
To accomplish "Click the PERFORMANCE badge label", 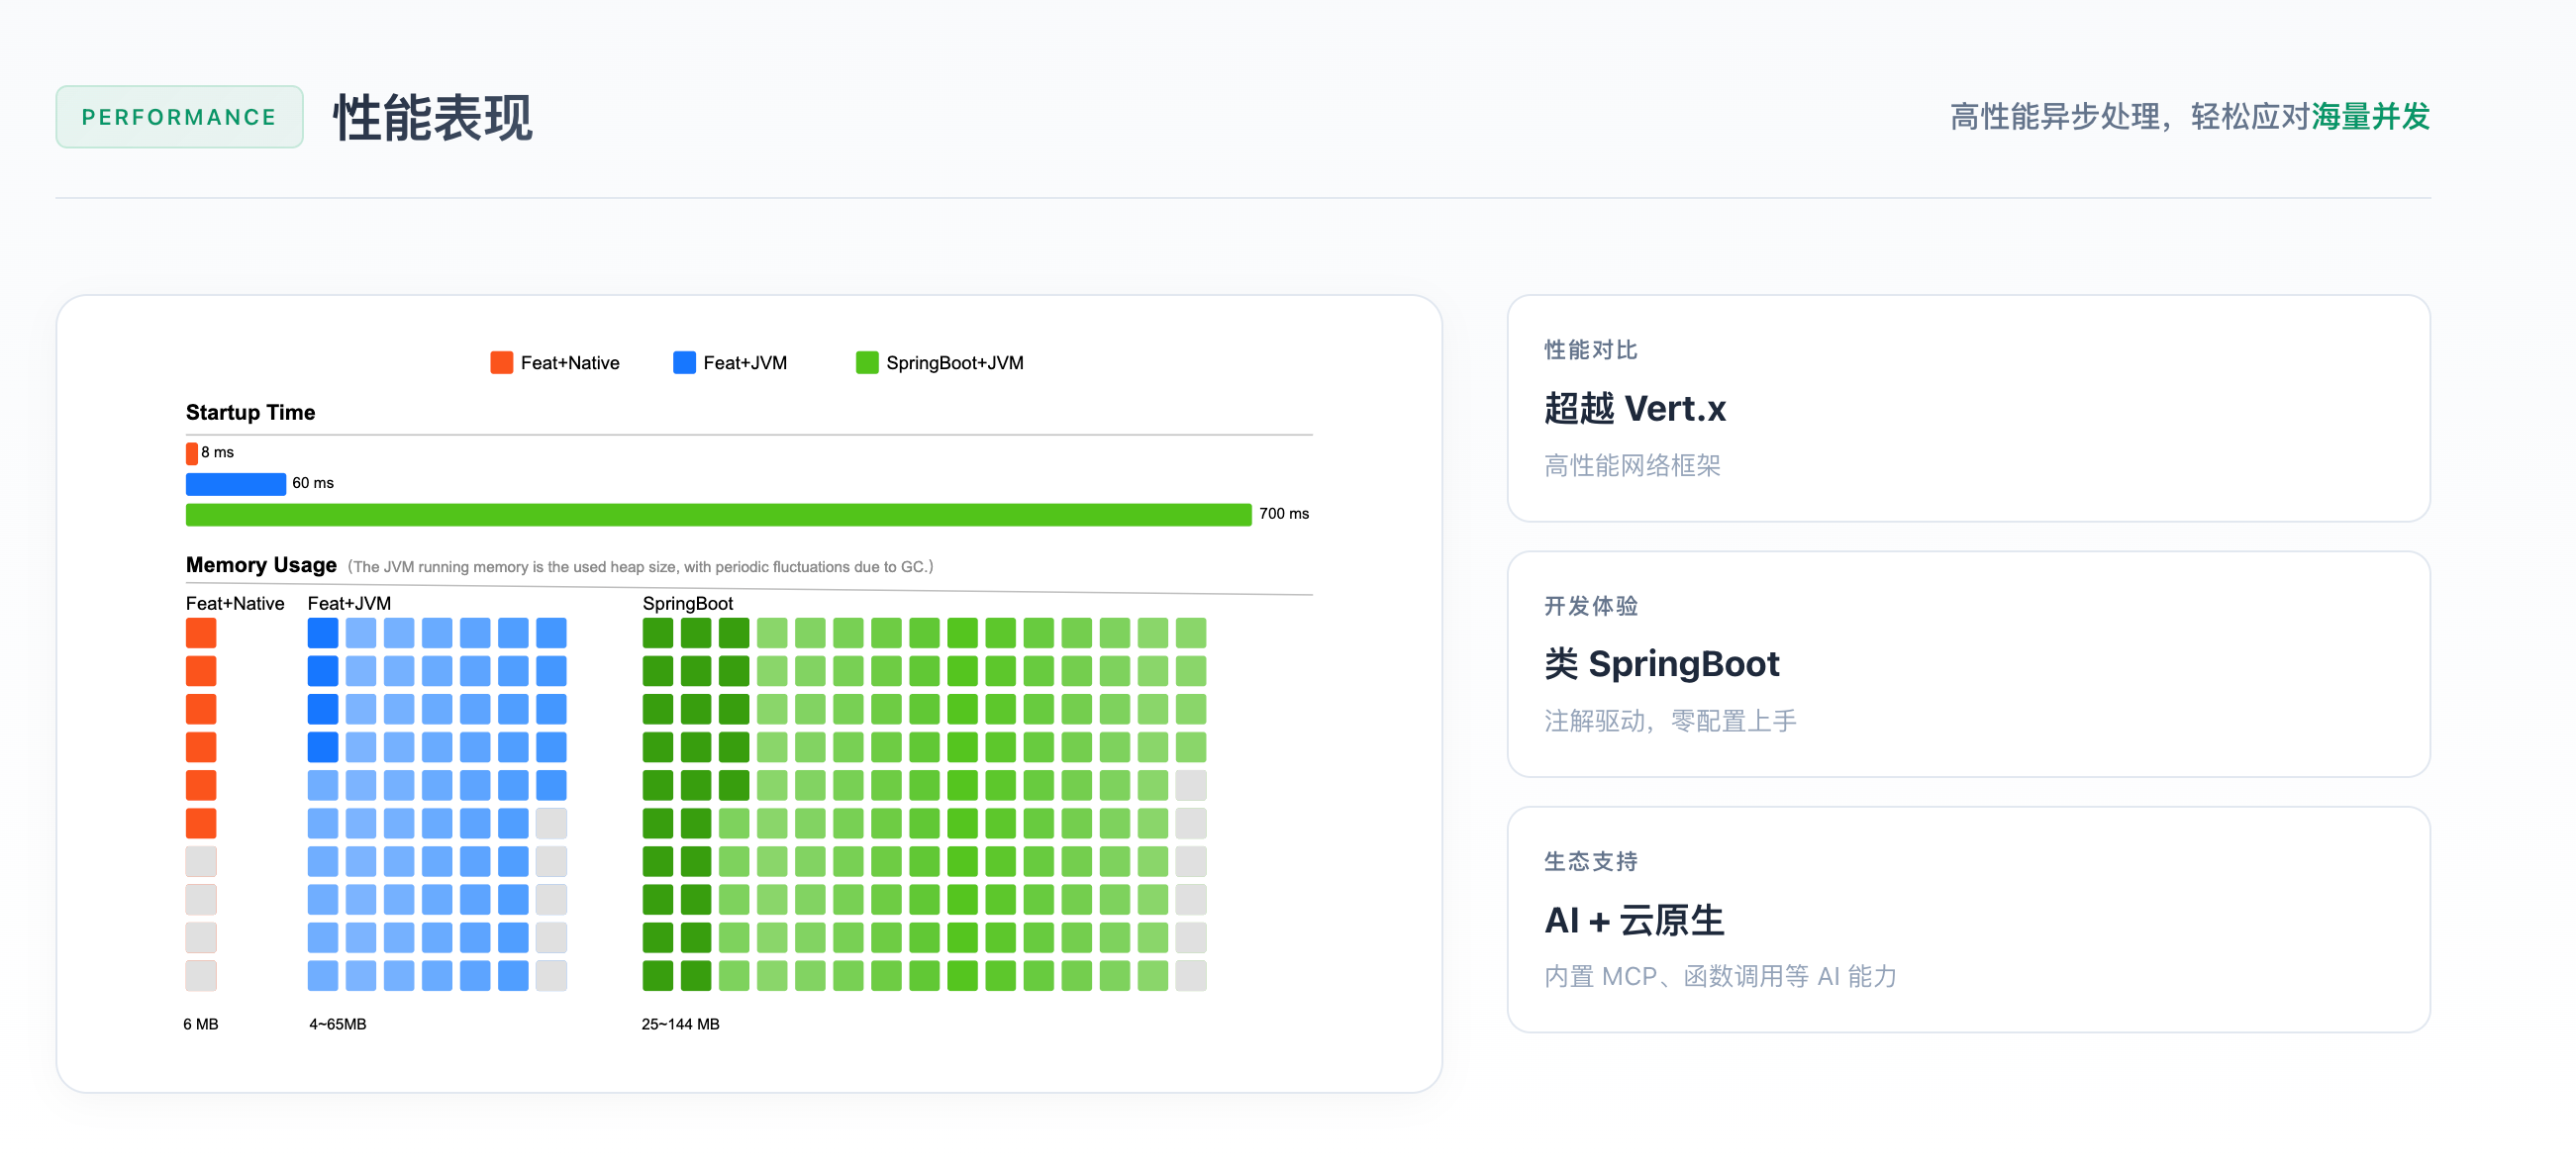I will tap(179, 117).
